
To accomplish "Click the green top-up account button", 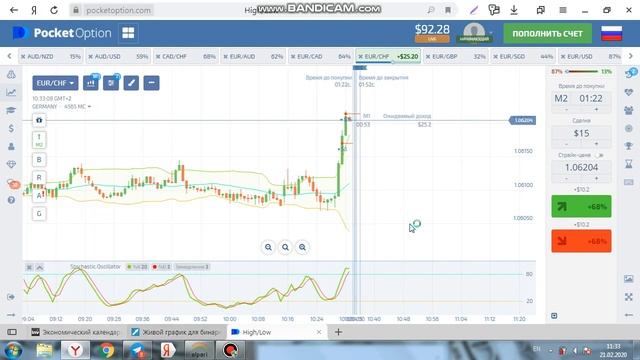I will tap(547, 33).
